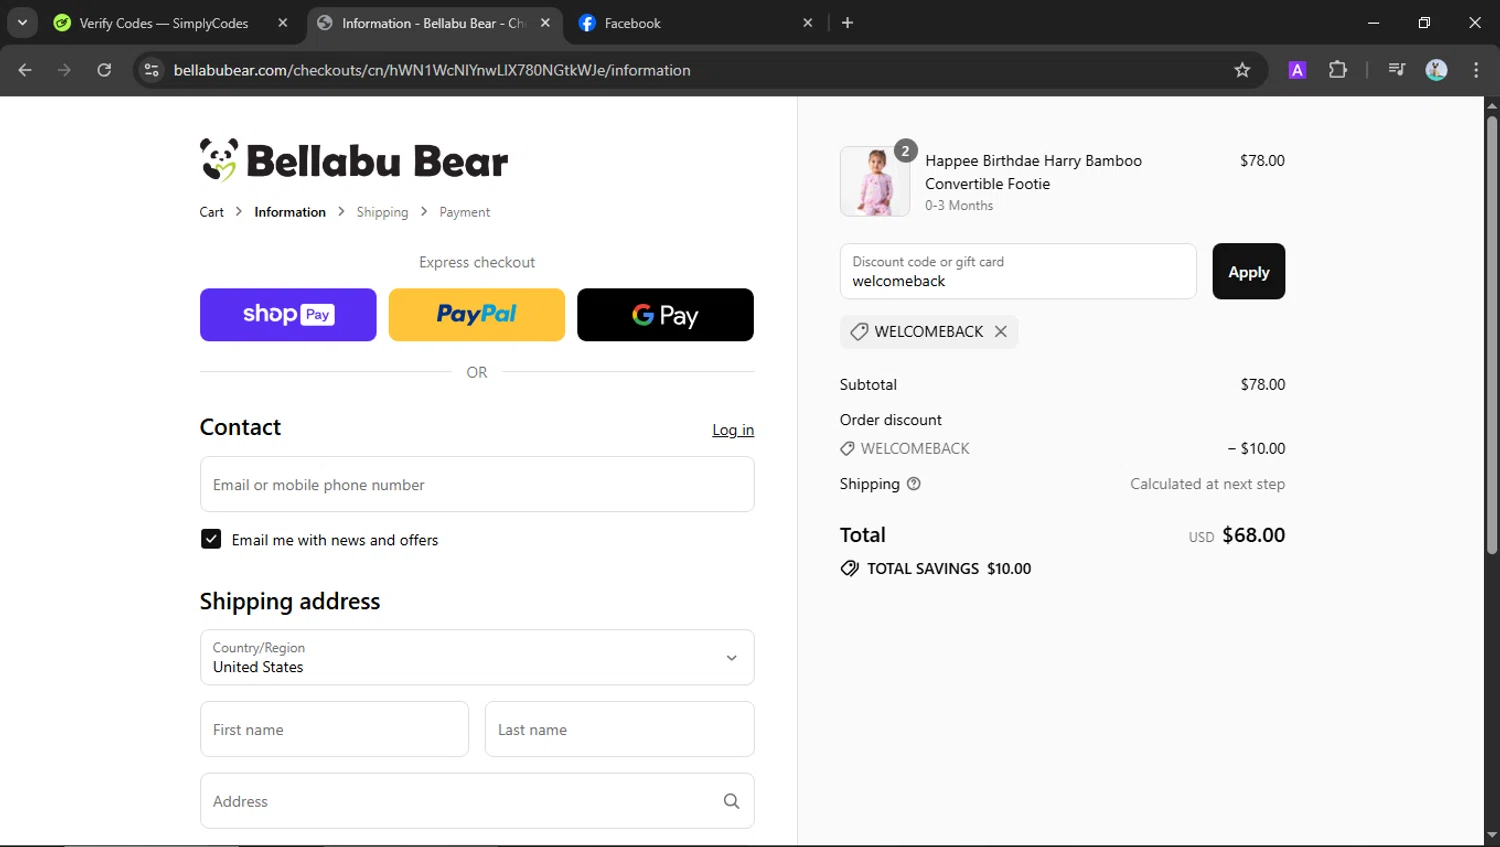Click the Information breadcrumb
Screen dimensions: 1500x847
[290, 212]
